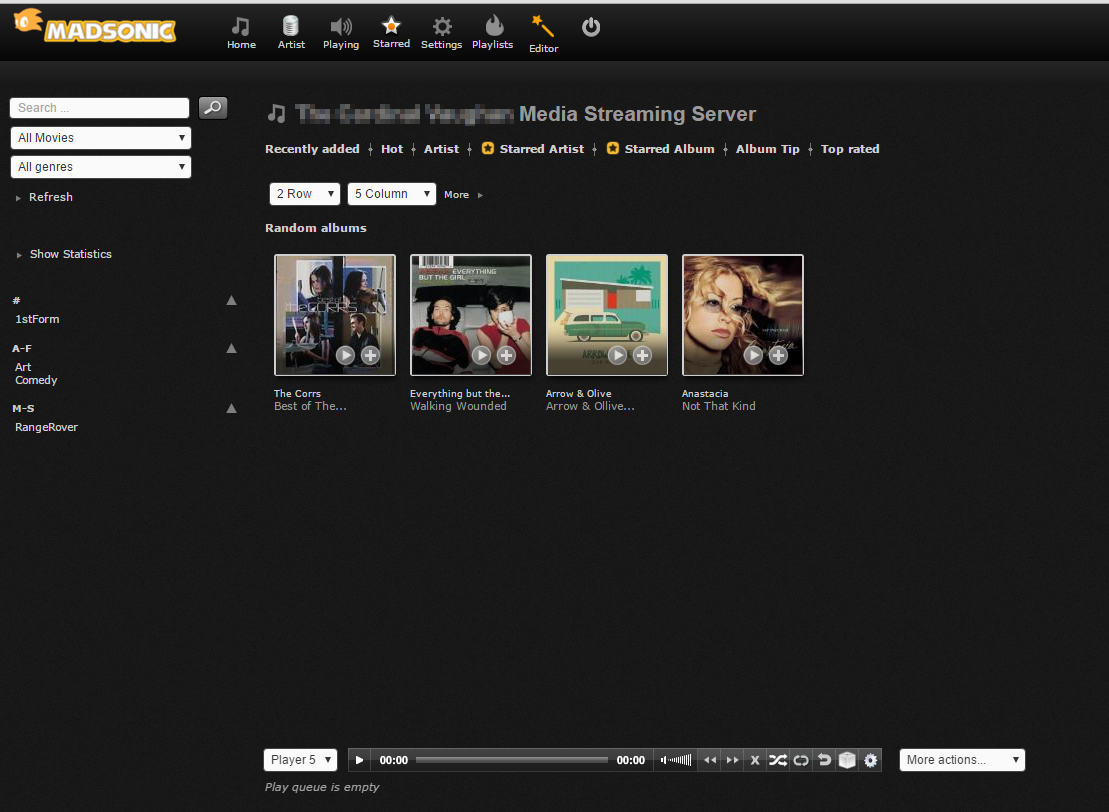Click the Show Statistics link
The width and height of the screenshot is (1109, 812).
[x=70, y=254]
